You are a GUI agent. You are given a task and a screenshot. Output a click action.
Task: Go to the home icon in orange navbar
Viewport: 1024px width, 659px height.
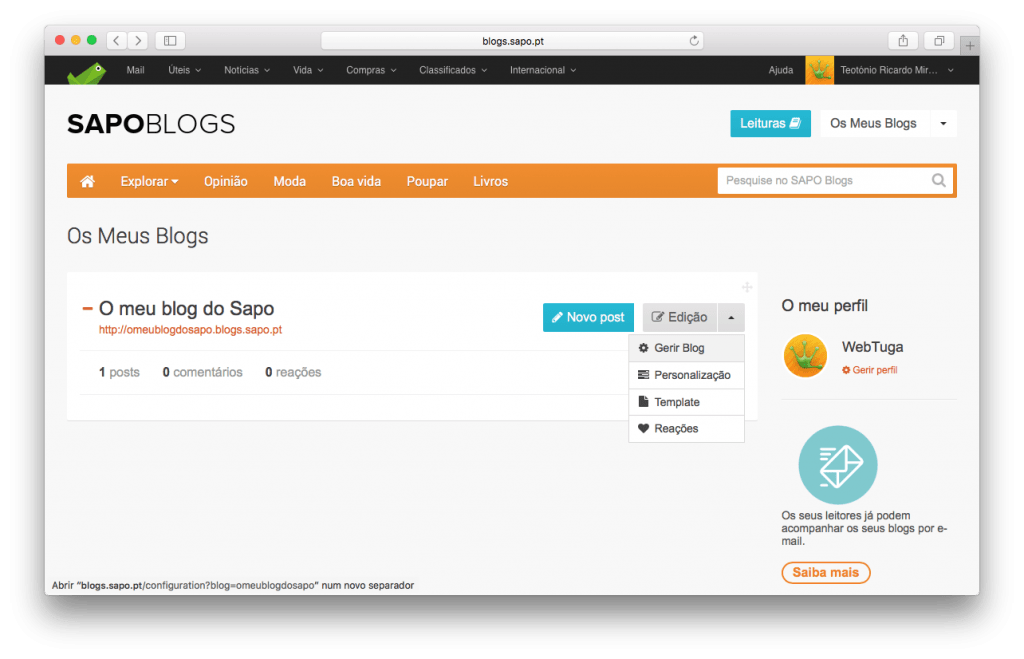click(88, 181)
